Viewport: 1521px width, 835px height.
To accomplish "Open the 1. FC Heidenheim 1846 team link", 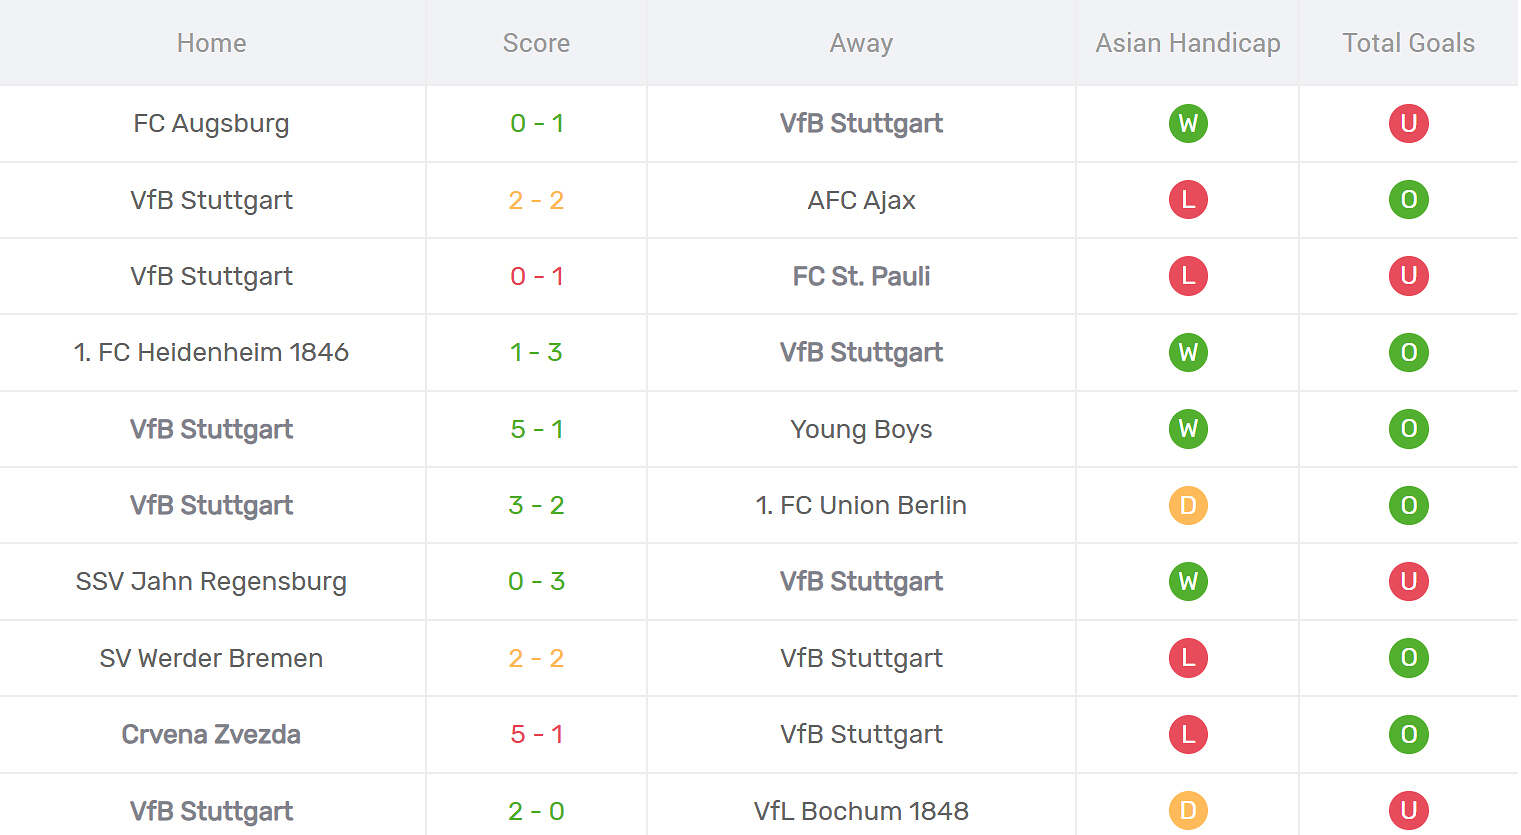I will pos(211,352).
